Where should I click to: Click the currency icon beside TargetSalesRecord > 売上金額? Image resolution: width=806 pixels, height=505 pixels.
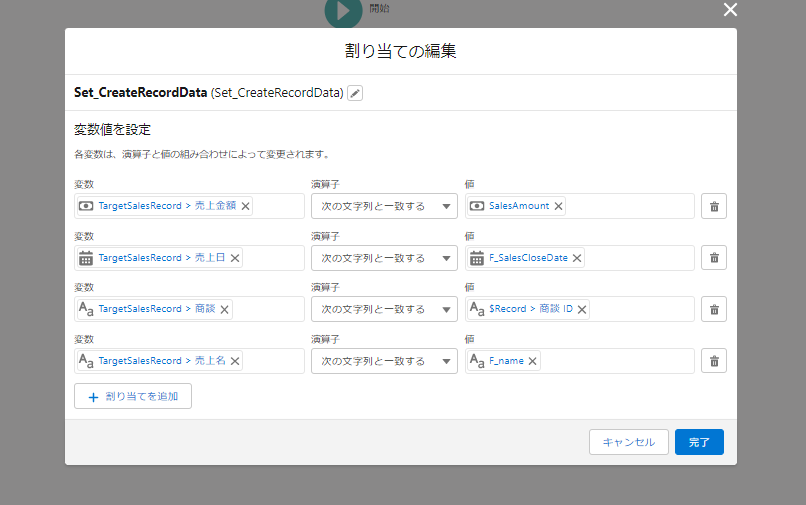[86, 206]
